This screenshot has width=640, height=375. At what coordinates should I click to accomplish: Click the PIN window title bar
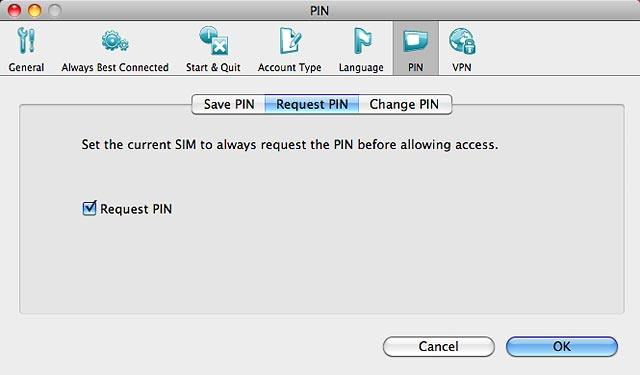pyautogui.click(x=320, y=10)
